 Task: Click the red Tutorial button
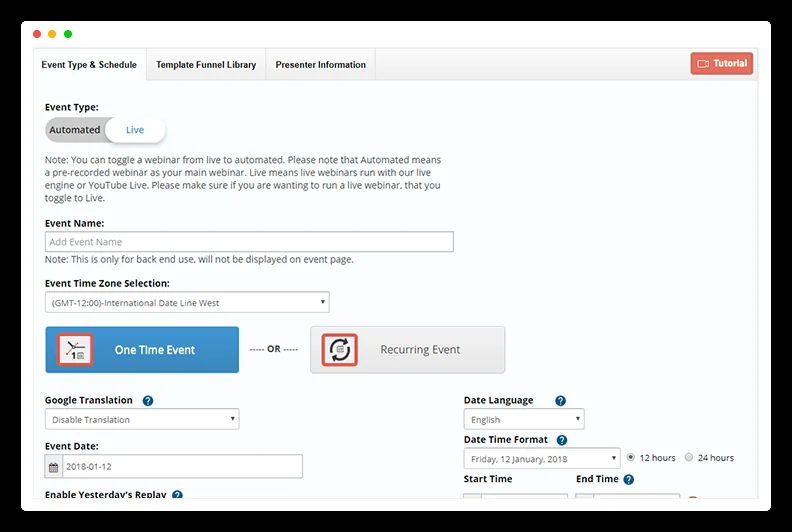click(x=722, y=64)
